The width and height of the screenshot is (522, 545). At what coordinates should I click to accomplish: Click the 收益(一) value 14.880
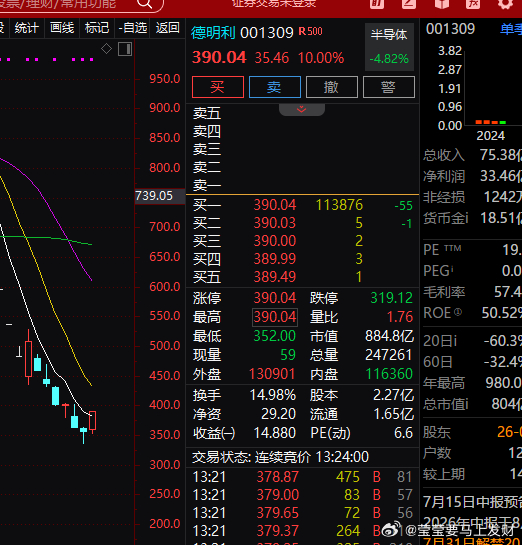[x=275, y=433]
